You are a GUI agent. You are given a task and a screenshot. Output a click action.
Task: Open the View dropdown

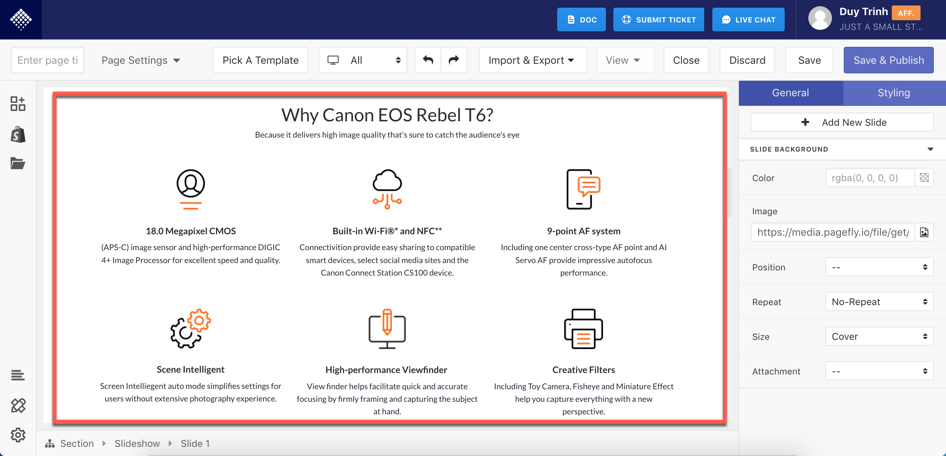[625, 60]
